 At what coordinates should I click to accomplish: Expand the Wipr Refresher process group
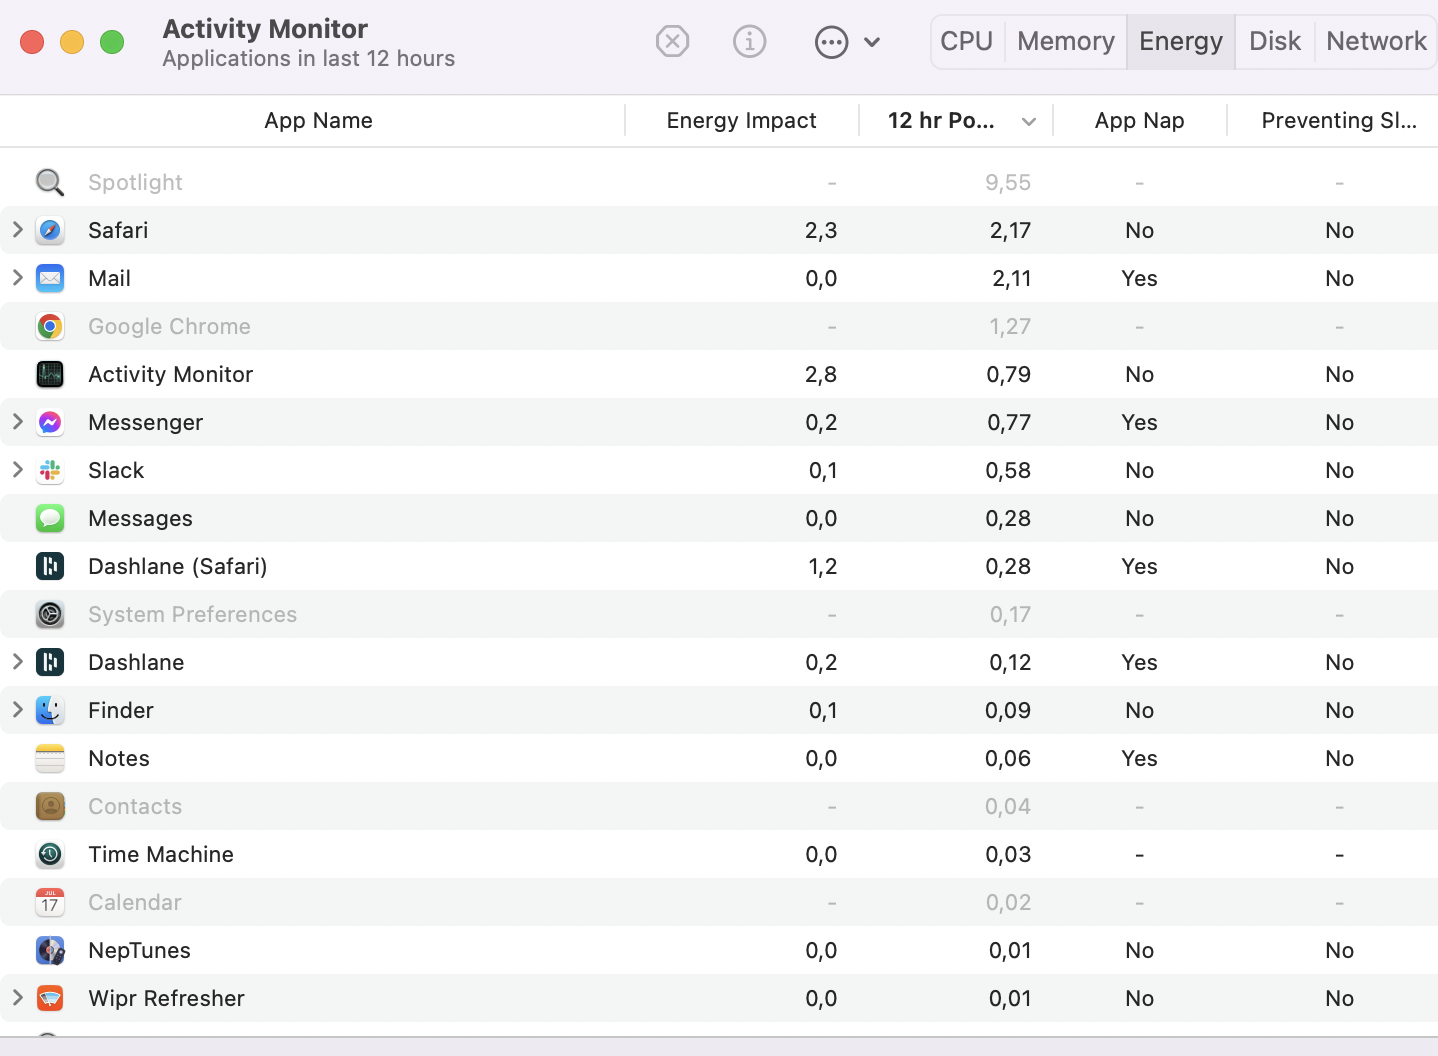point(18,998)
